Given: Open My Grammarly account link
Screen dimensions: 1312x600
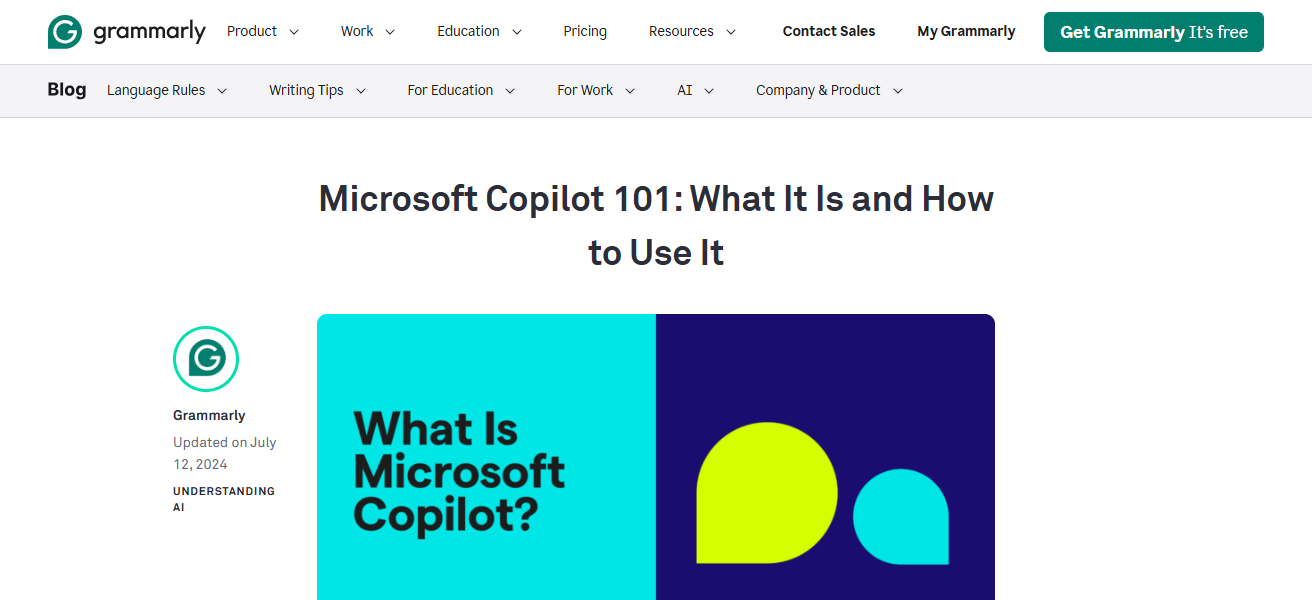Looking at the screenshot, I should click(966, 32).
